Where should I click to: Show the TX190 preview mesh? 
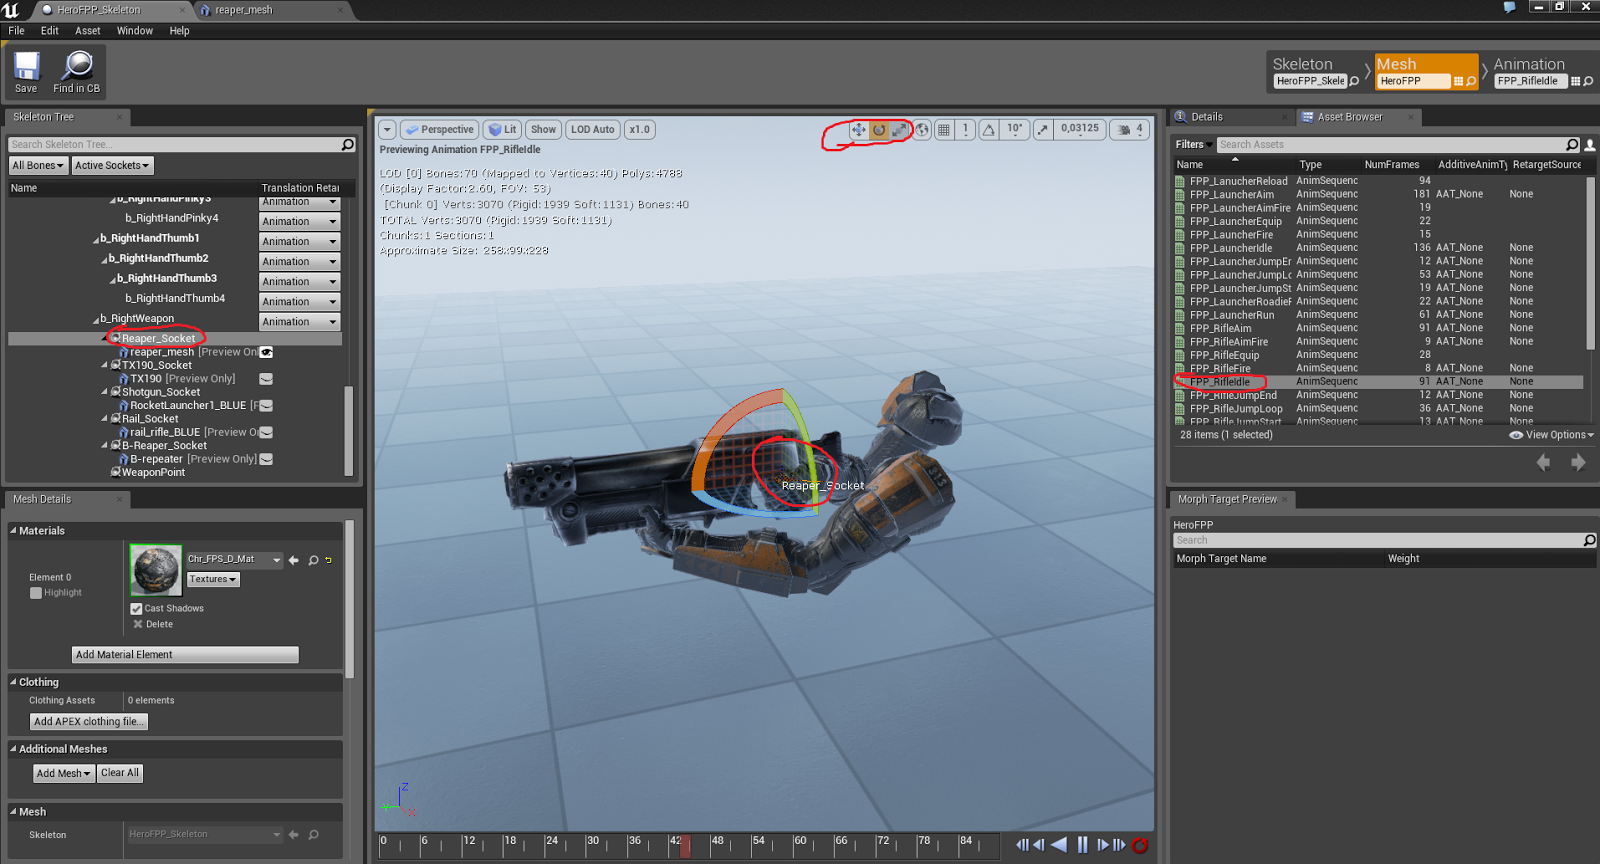coord(266,379)
